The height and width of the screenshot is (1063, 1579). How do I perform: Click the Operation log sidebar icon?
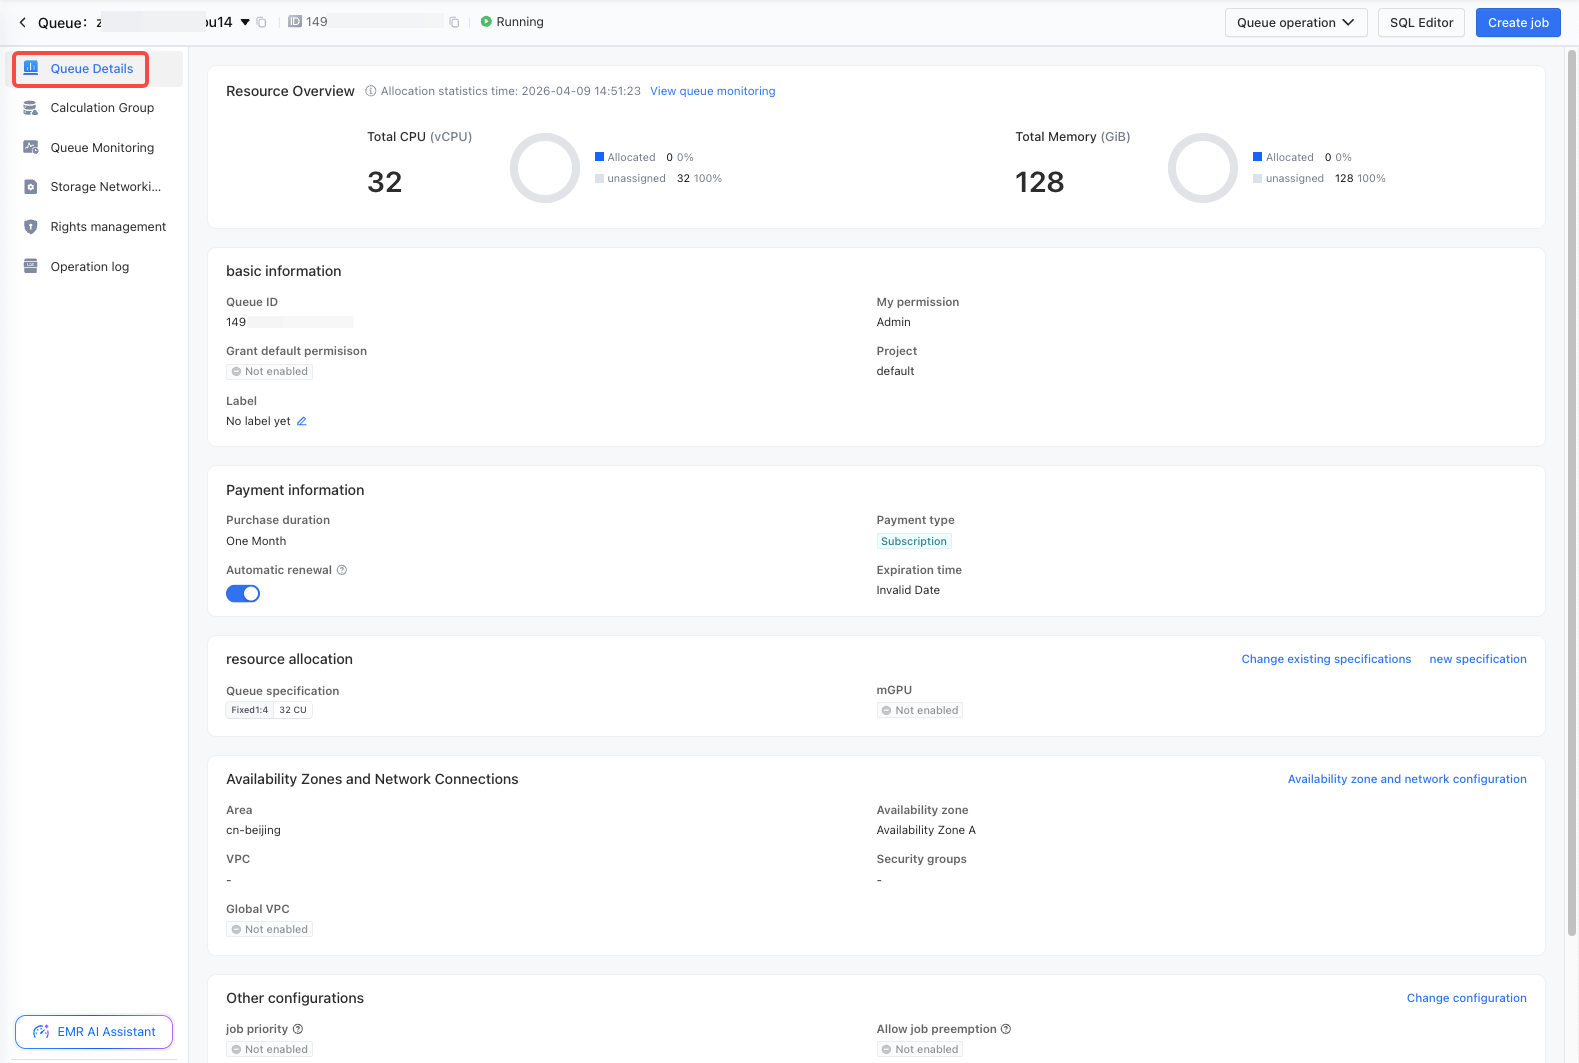pyautogui.click(x=31, y=266)
